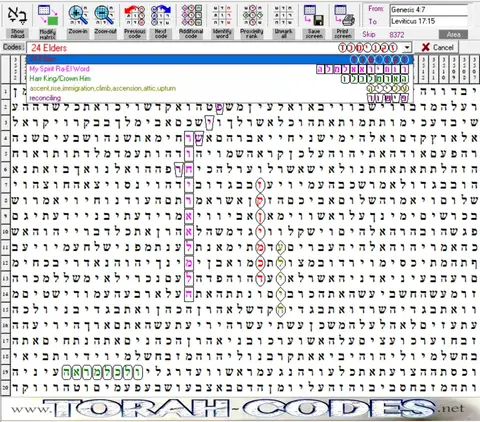Click row header number 19
Screen dimensions: 480x422
pyautogui.click(x=6, y=372)
